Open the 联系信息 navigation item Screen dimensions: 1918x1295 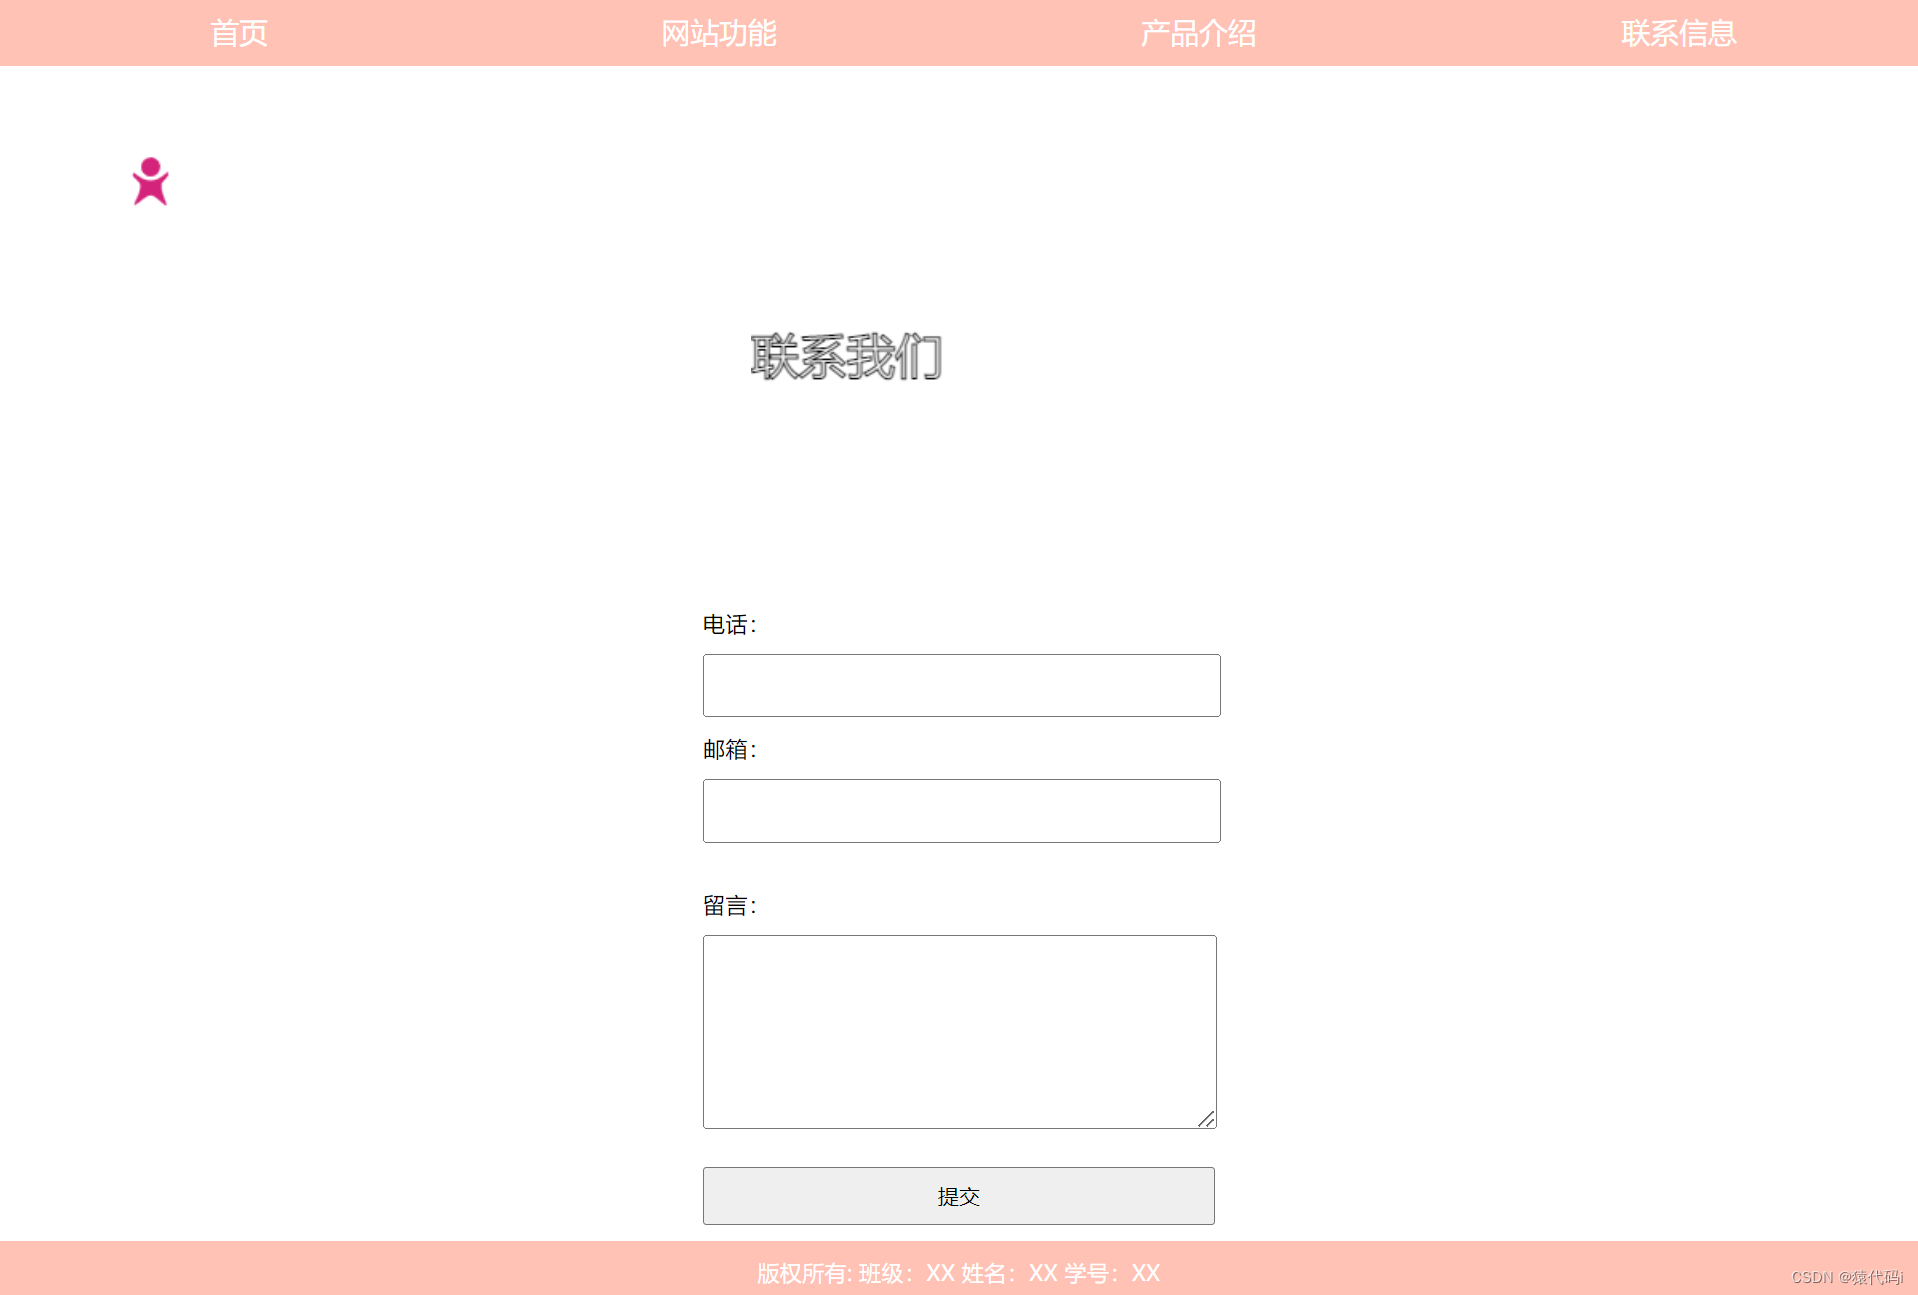(x=1678, y=33)
